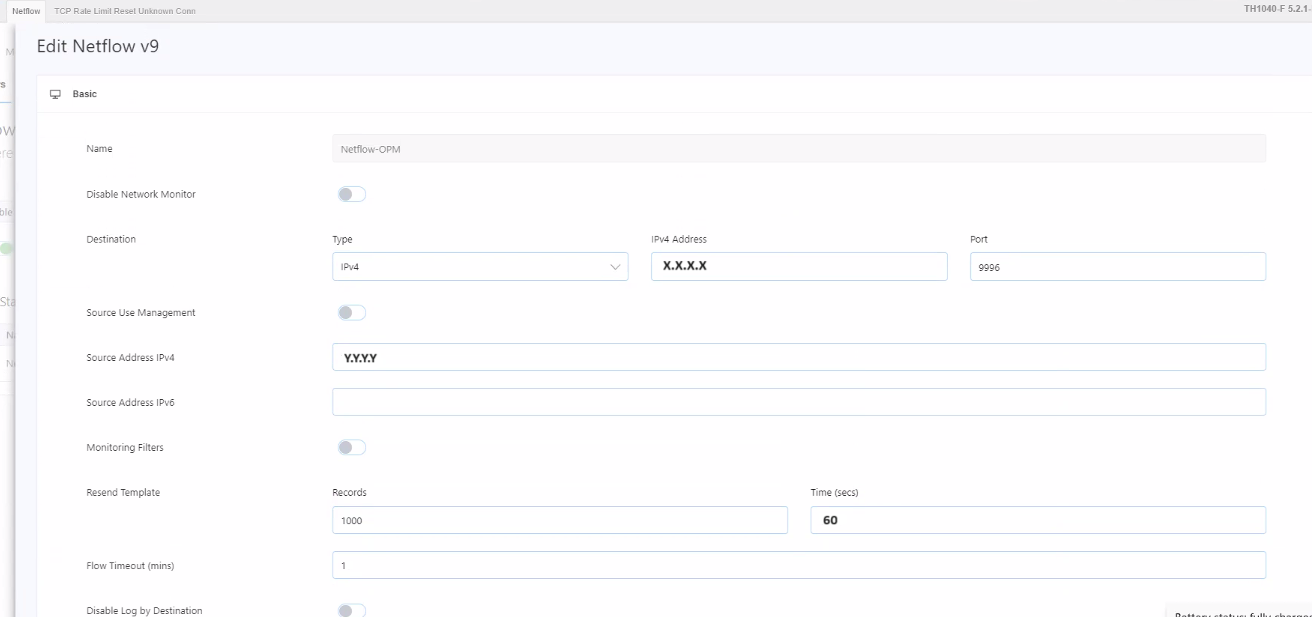The image size is (1312, 617).
Task: Click the Records field showing 1000
Action: pos(559,520)
